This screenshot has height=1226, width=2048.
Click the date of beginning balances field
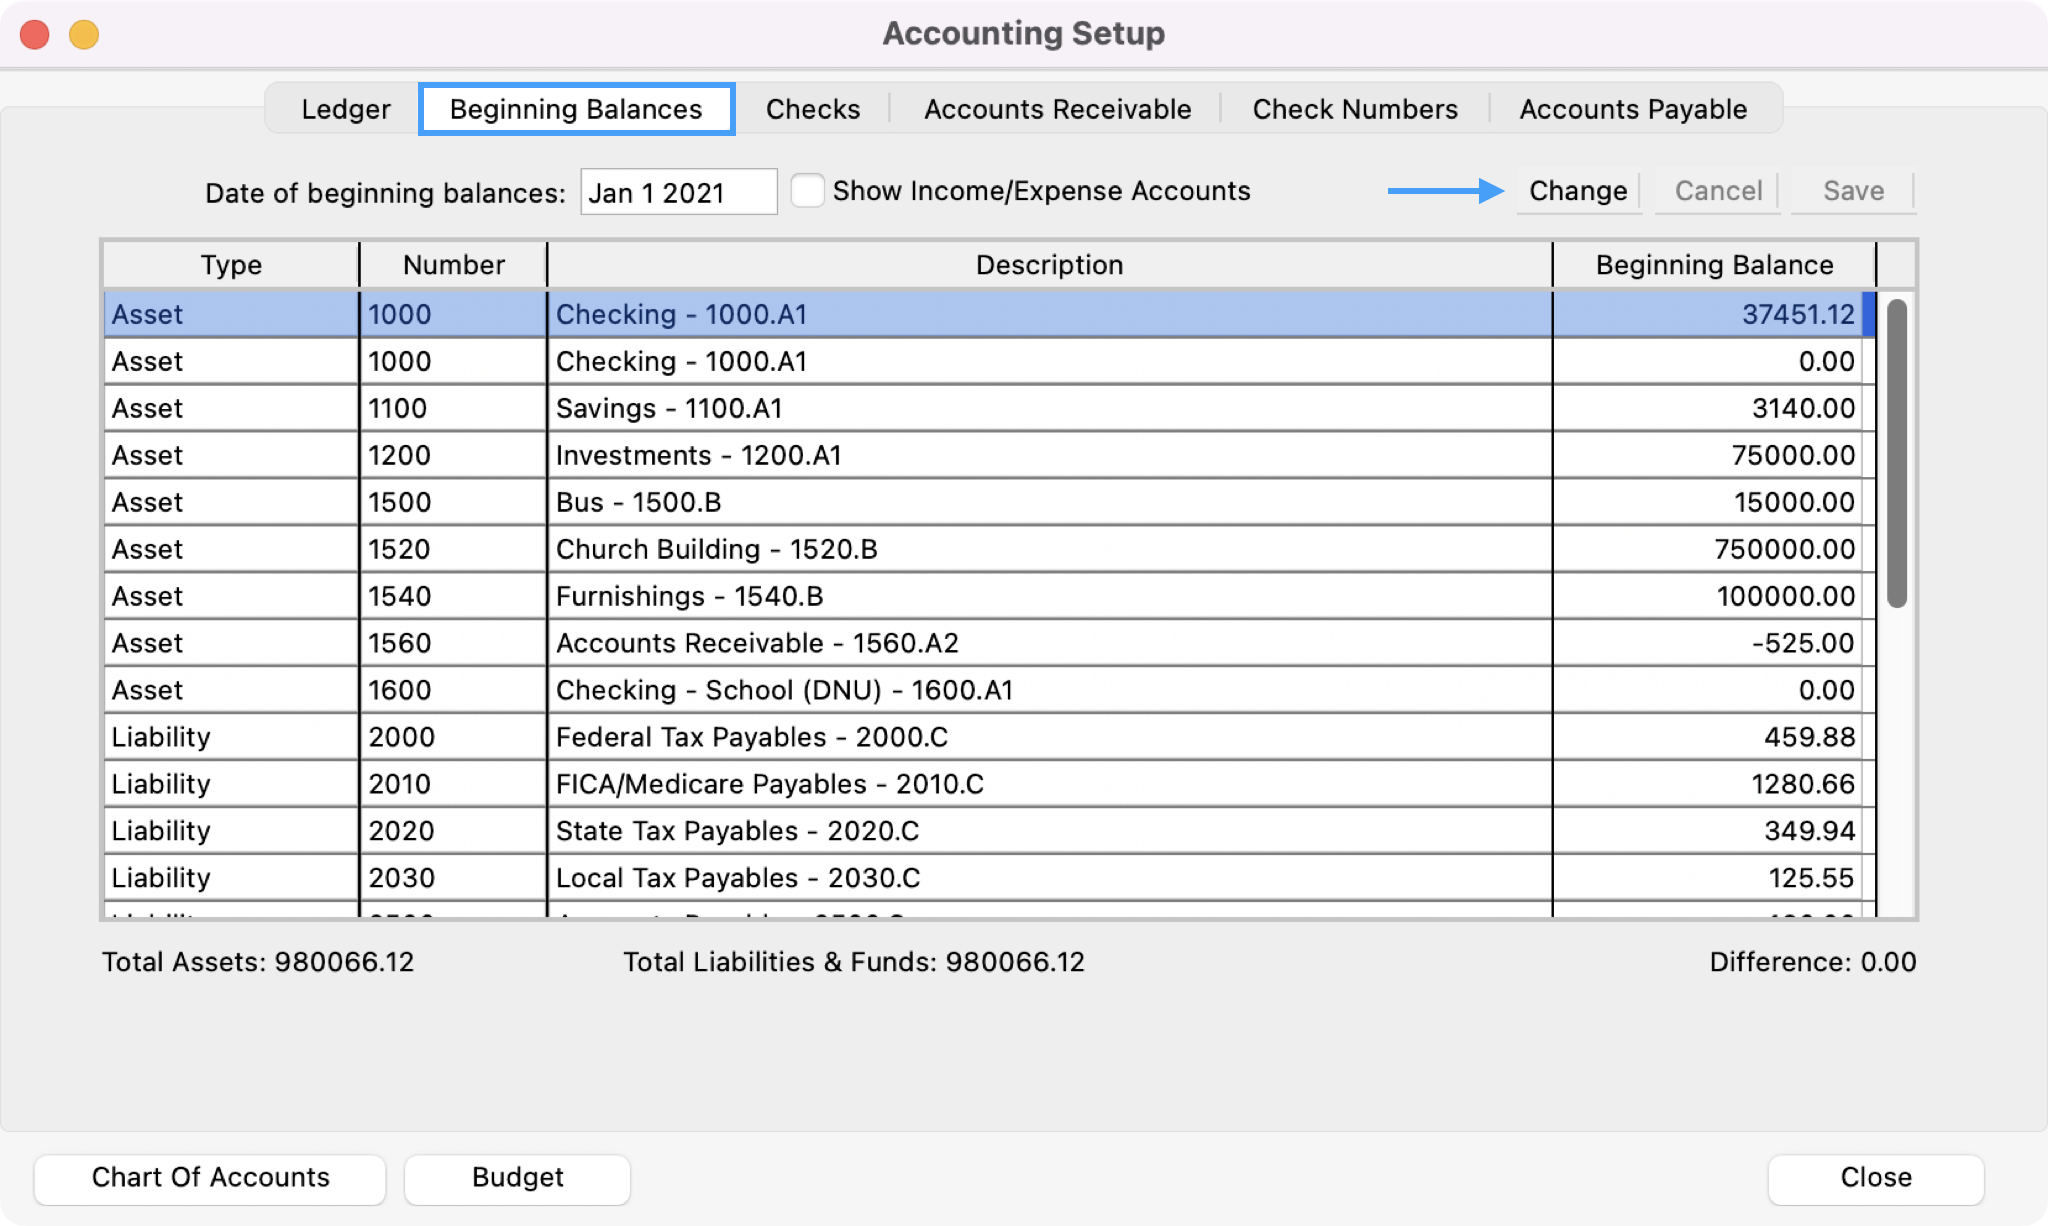677,192
